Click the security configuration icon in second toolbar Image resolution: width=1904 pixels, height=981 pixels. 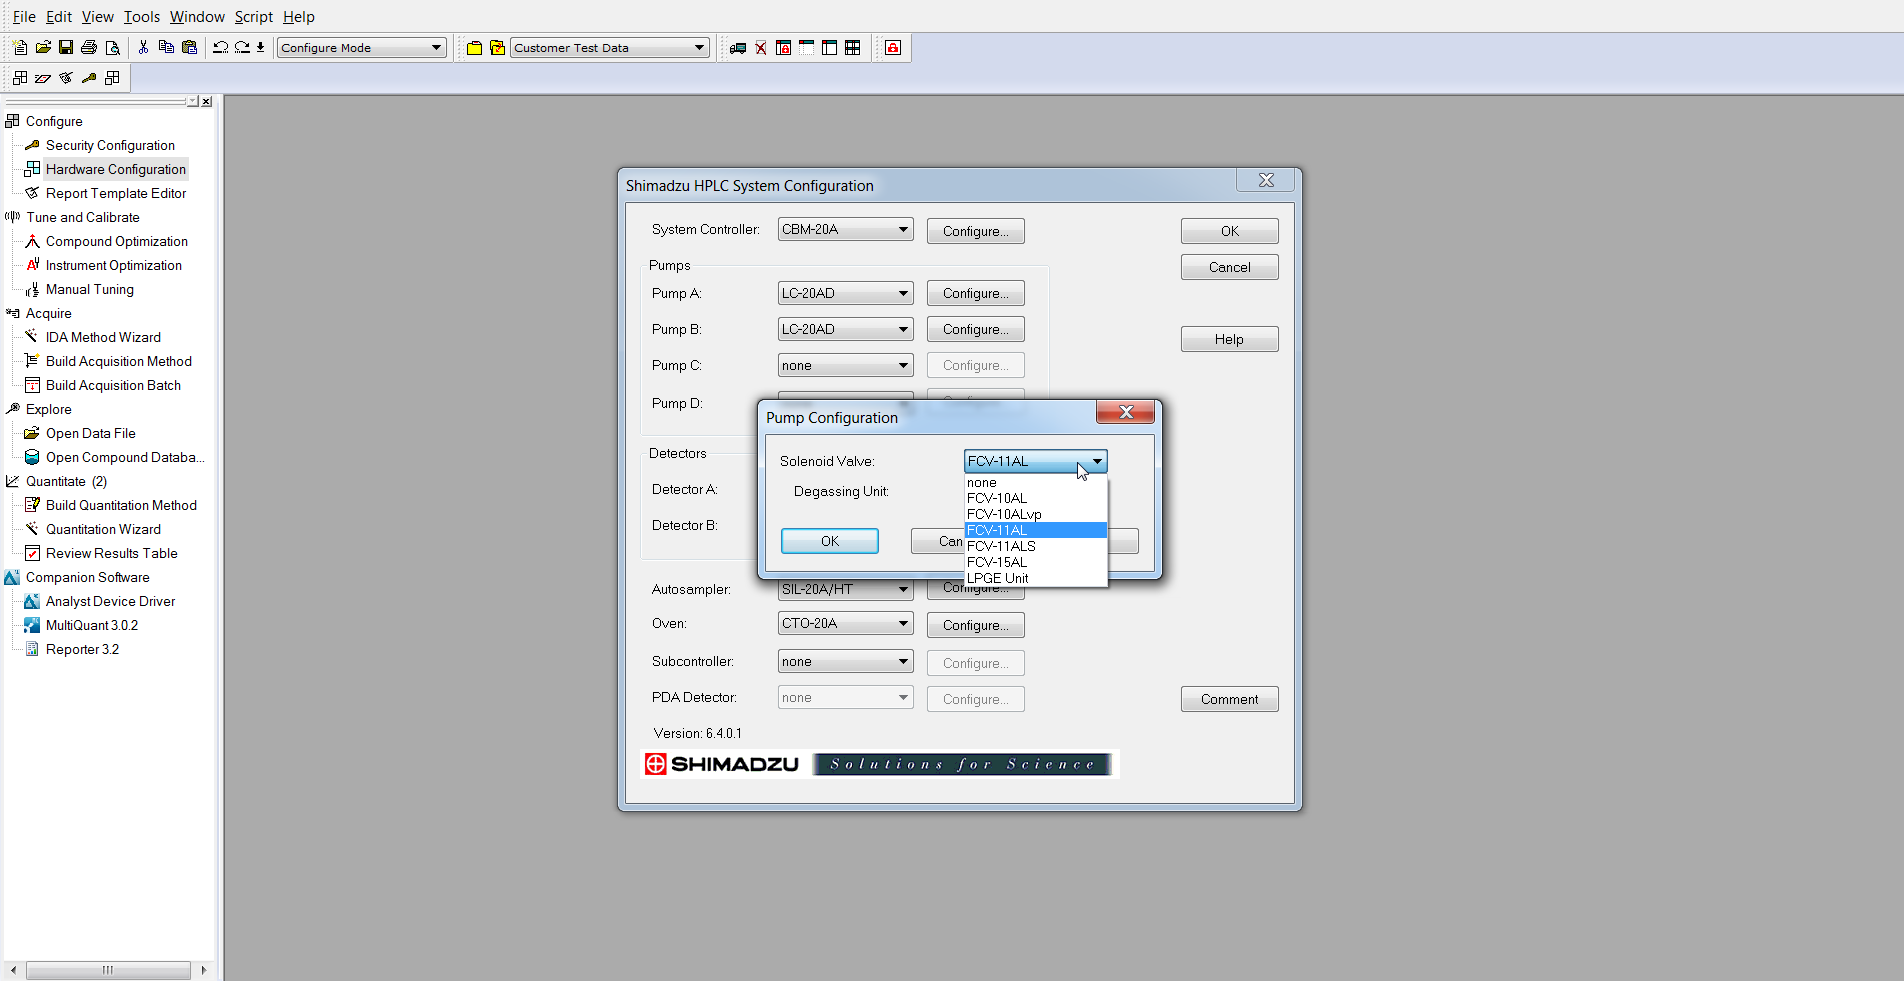(x=89, y=77)
